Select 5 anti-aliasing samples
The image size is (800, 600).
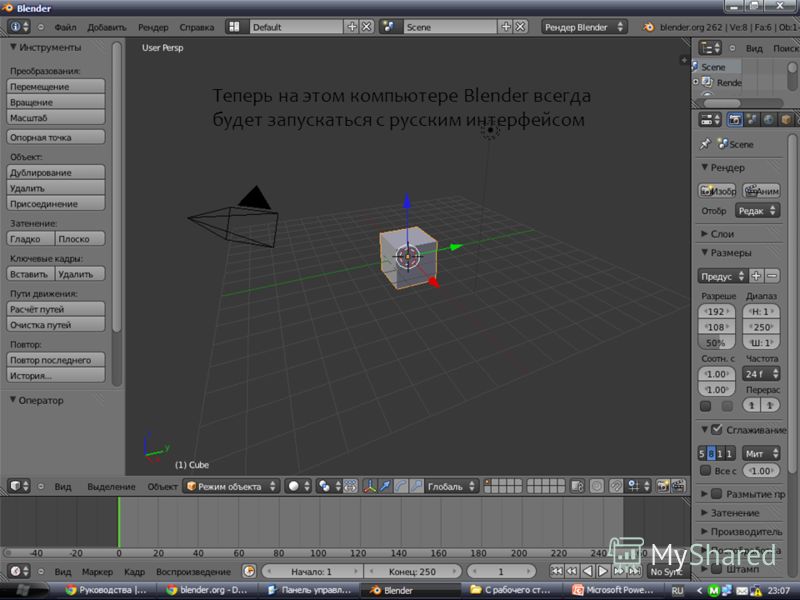702,454
